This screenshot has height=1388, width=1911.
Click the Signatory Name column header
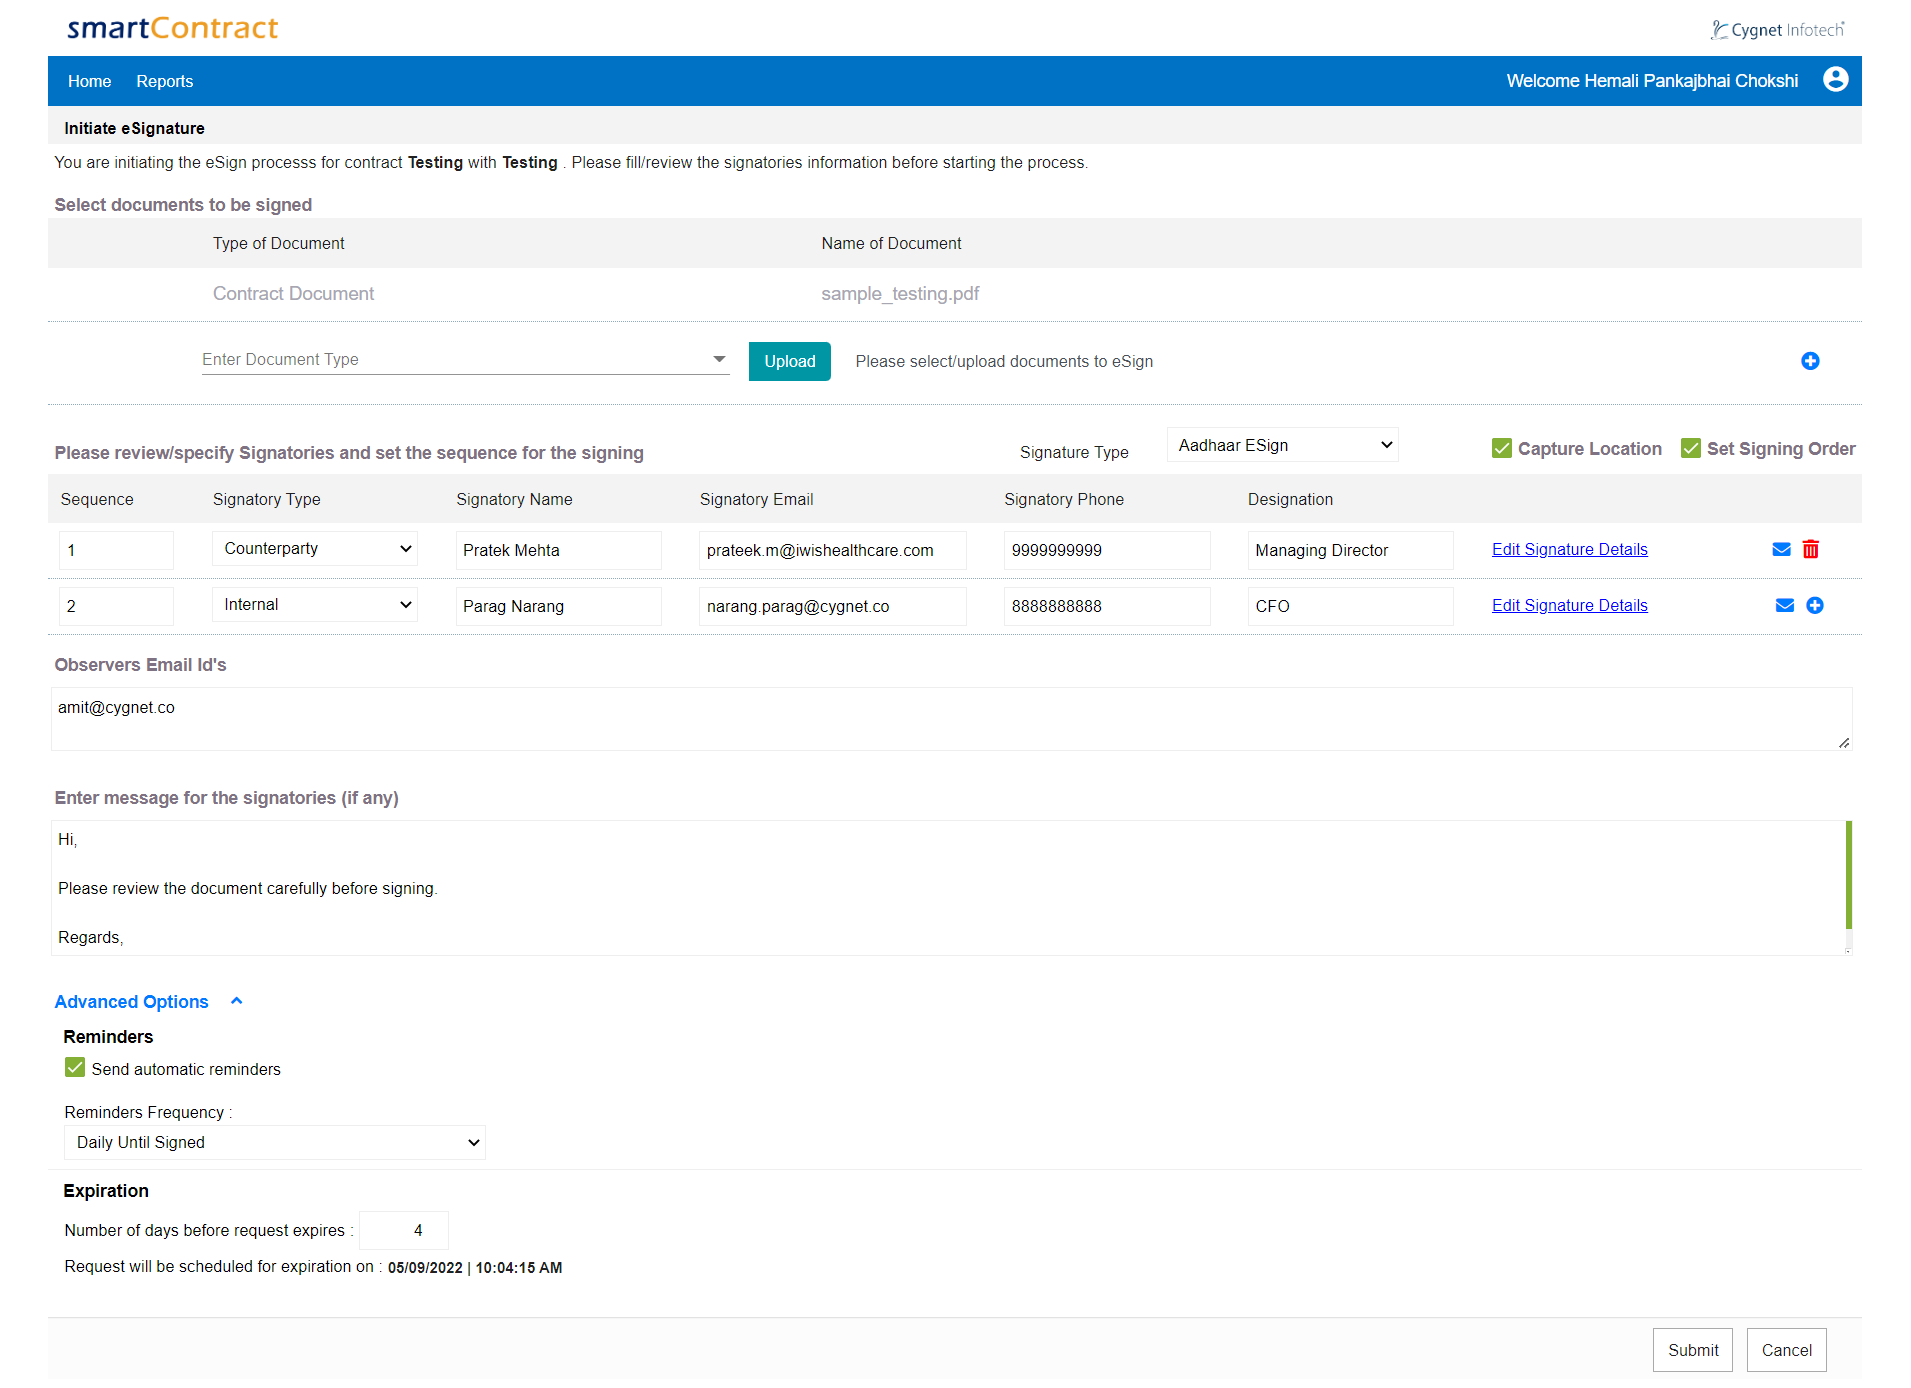point(514,499)
